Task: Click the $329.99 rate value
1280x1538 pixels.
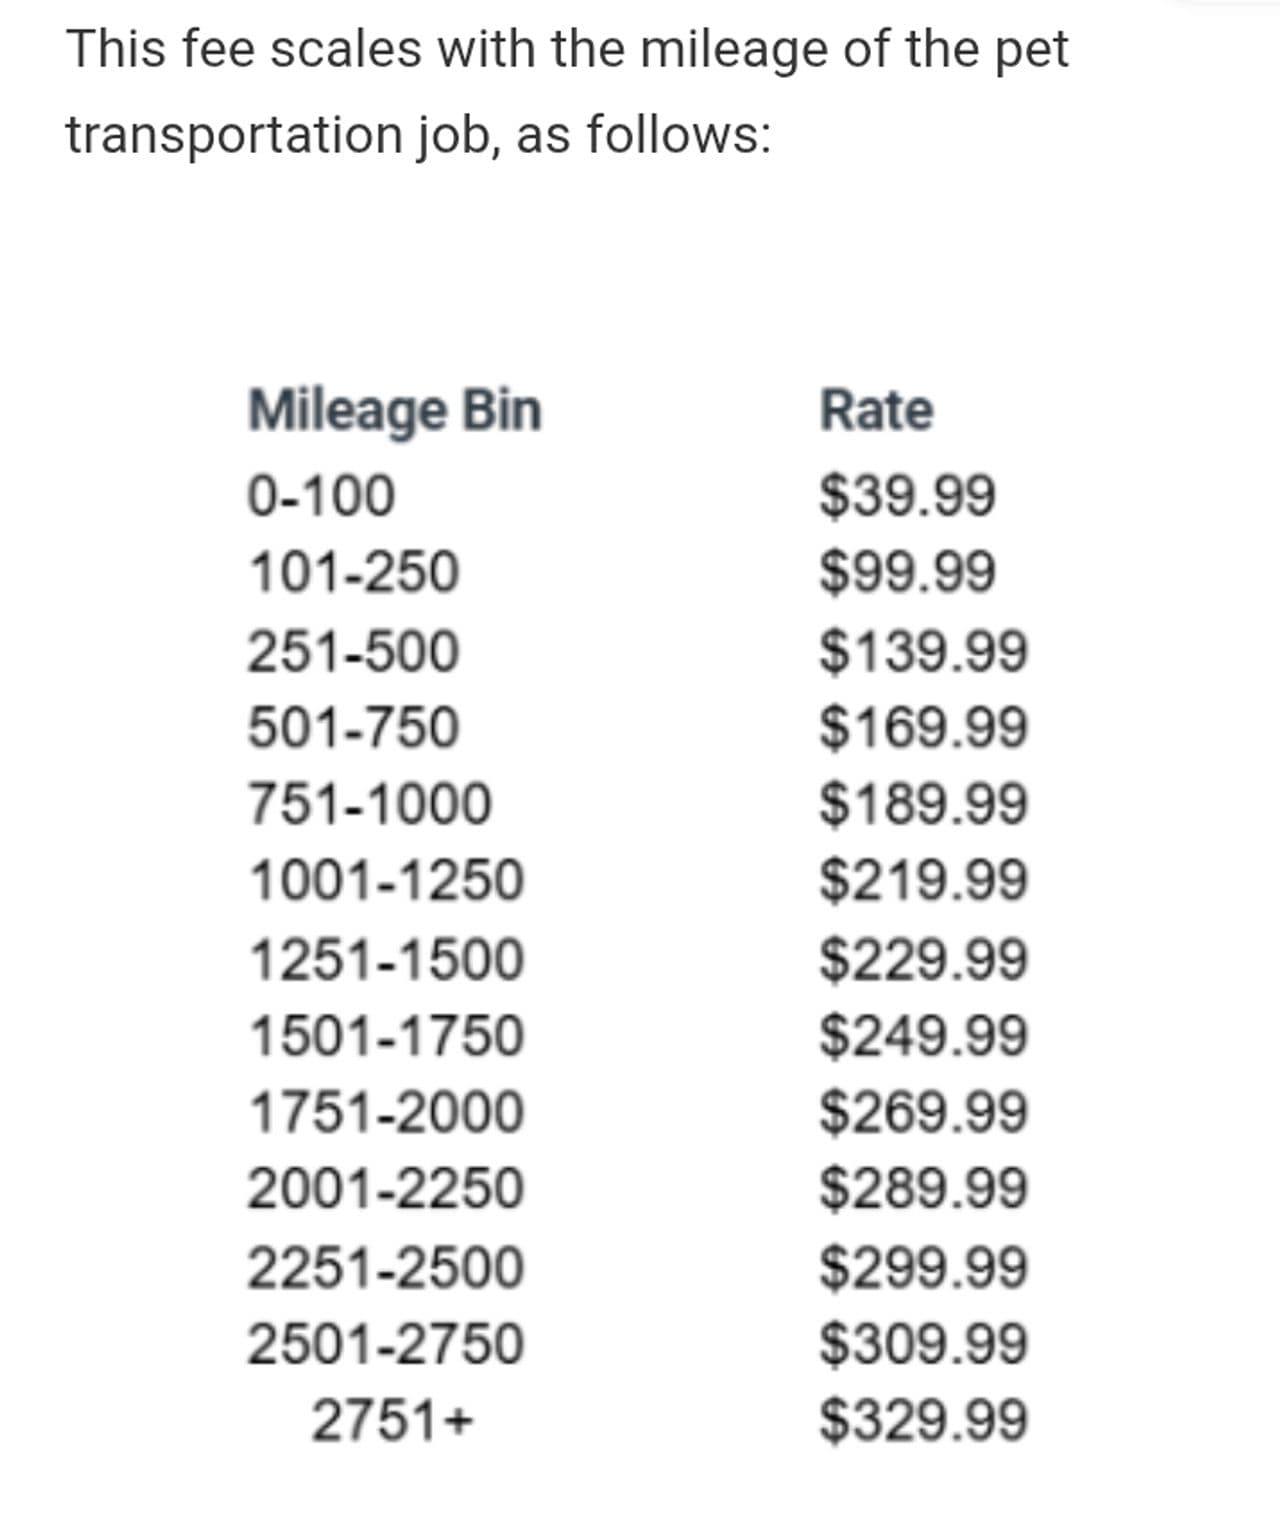Action: pyautogui.click(x=923, y=1420)
